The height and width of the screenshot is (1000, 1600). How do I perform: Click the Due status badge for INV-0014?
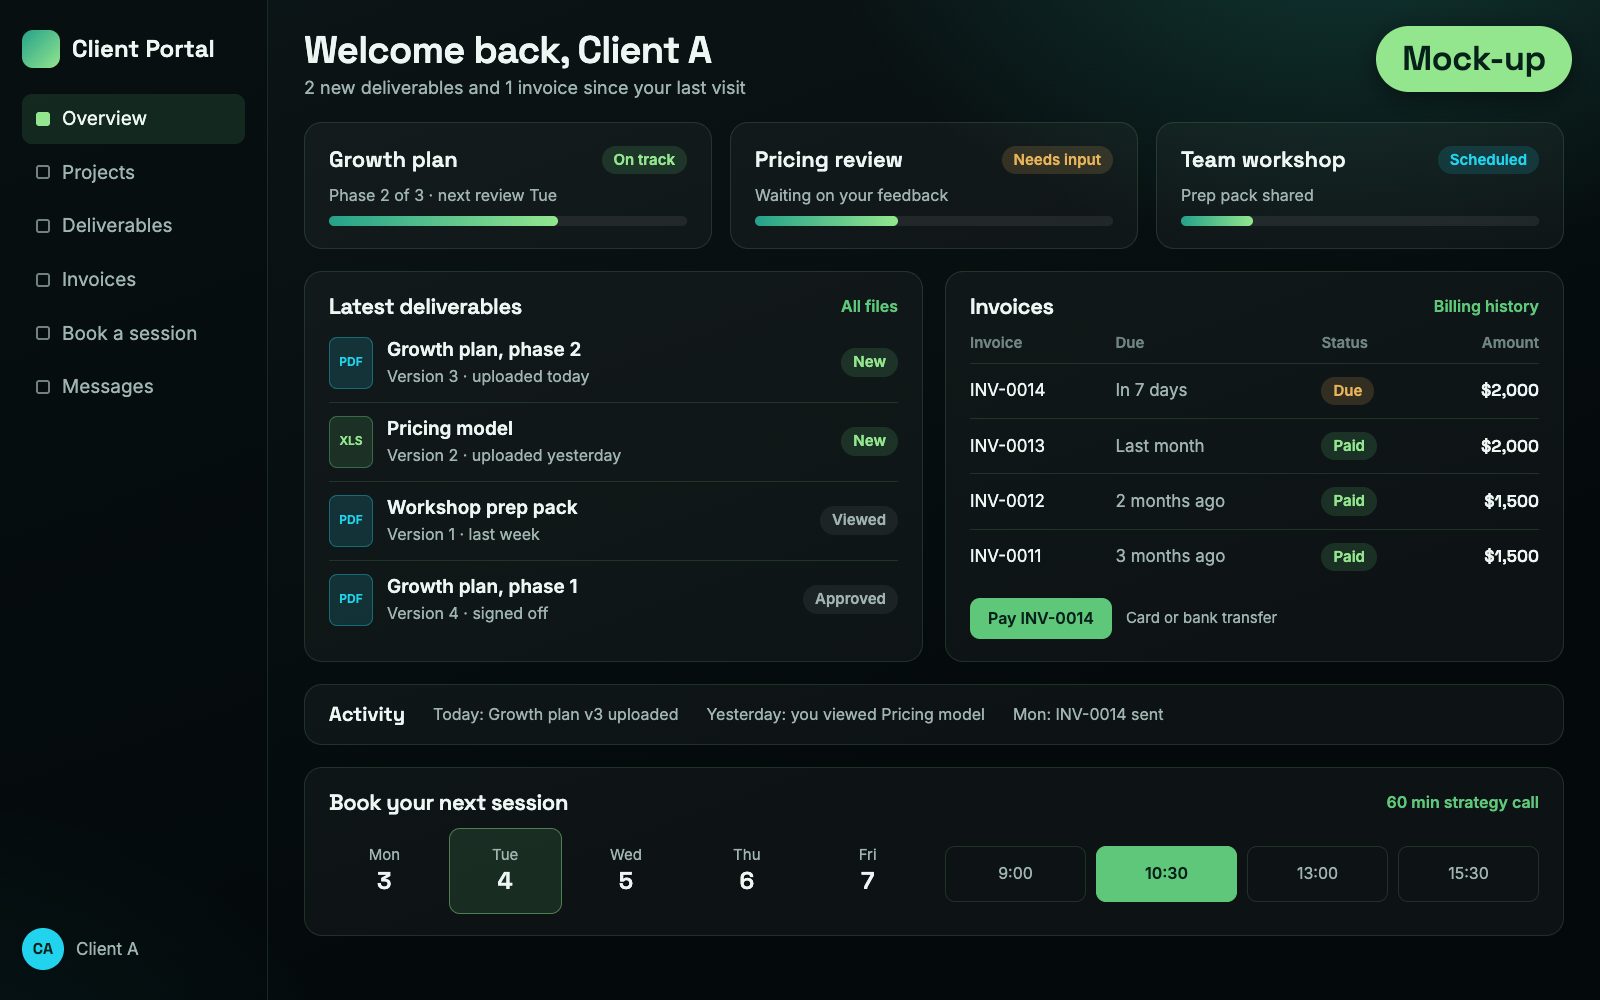click(1347, 391)
